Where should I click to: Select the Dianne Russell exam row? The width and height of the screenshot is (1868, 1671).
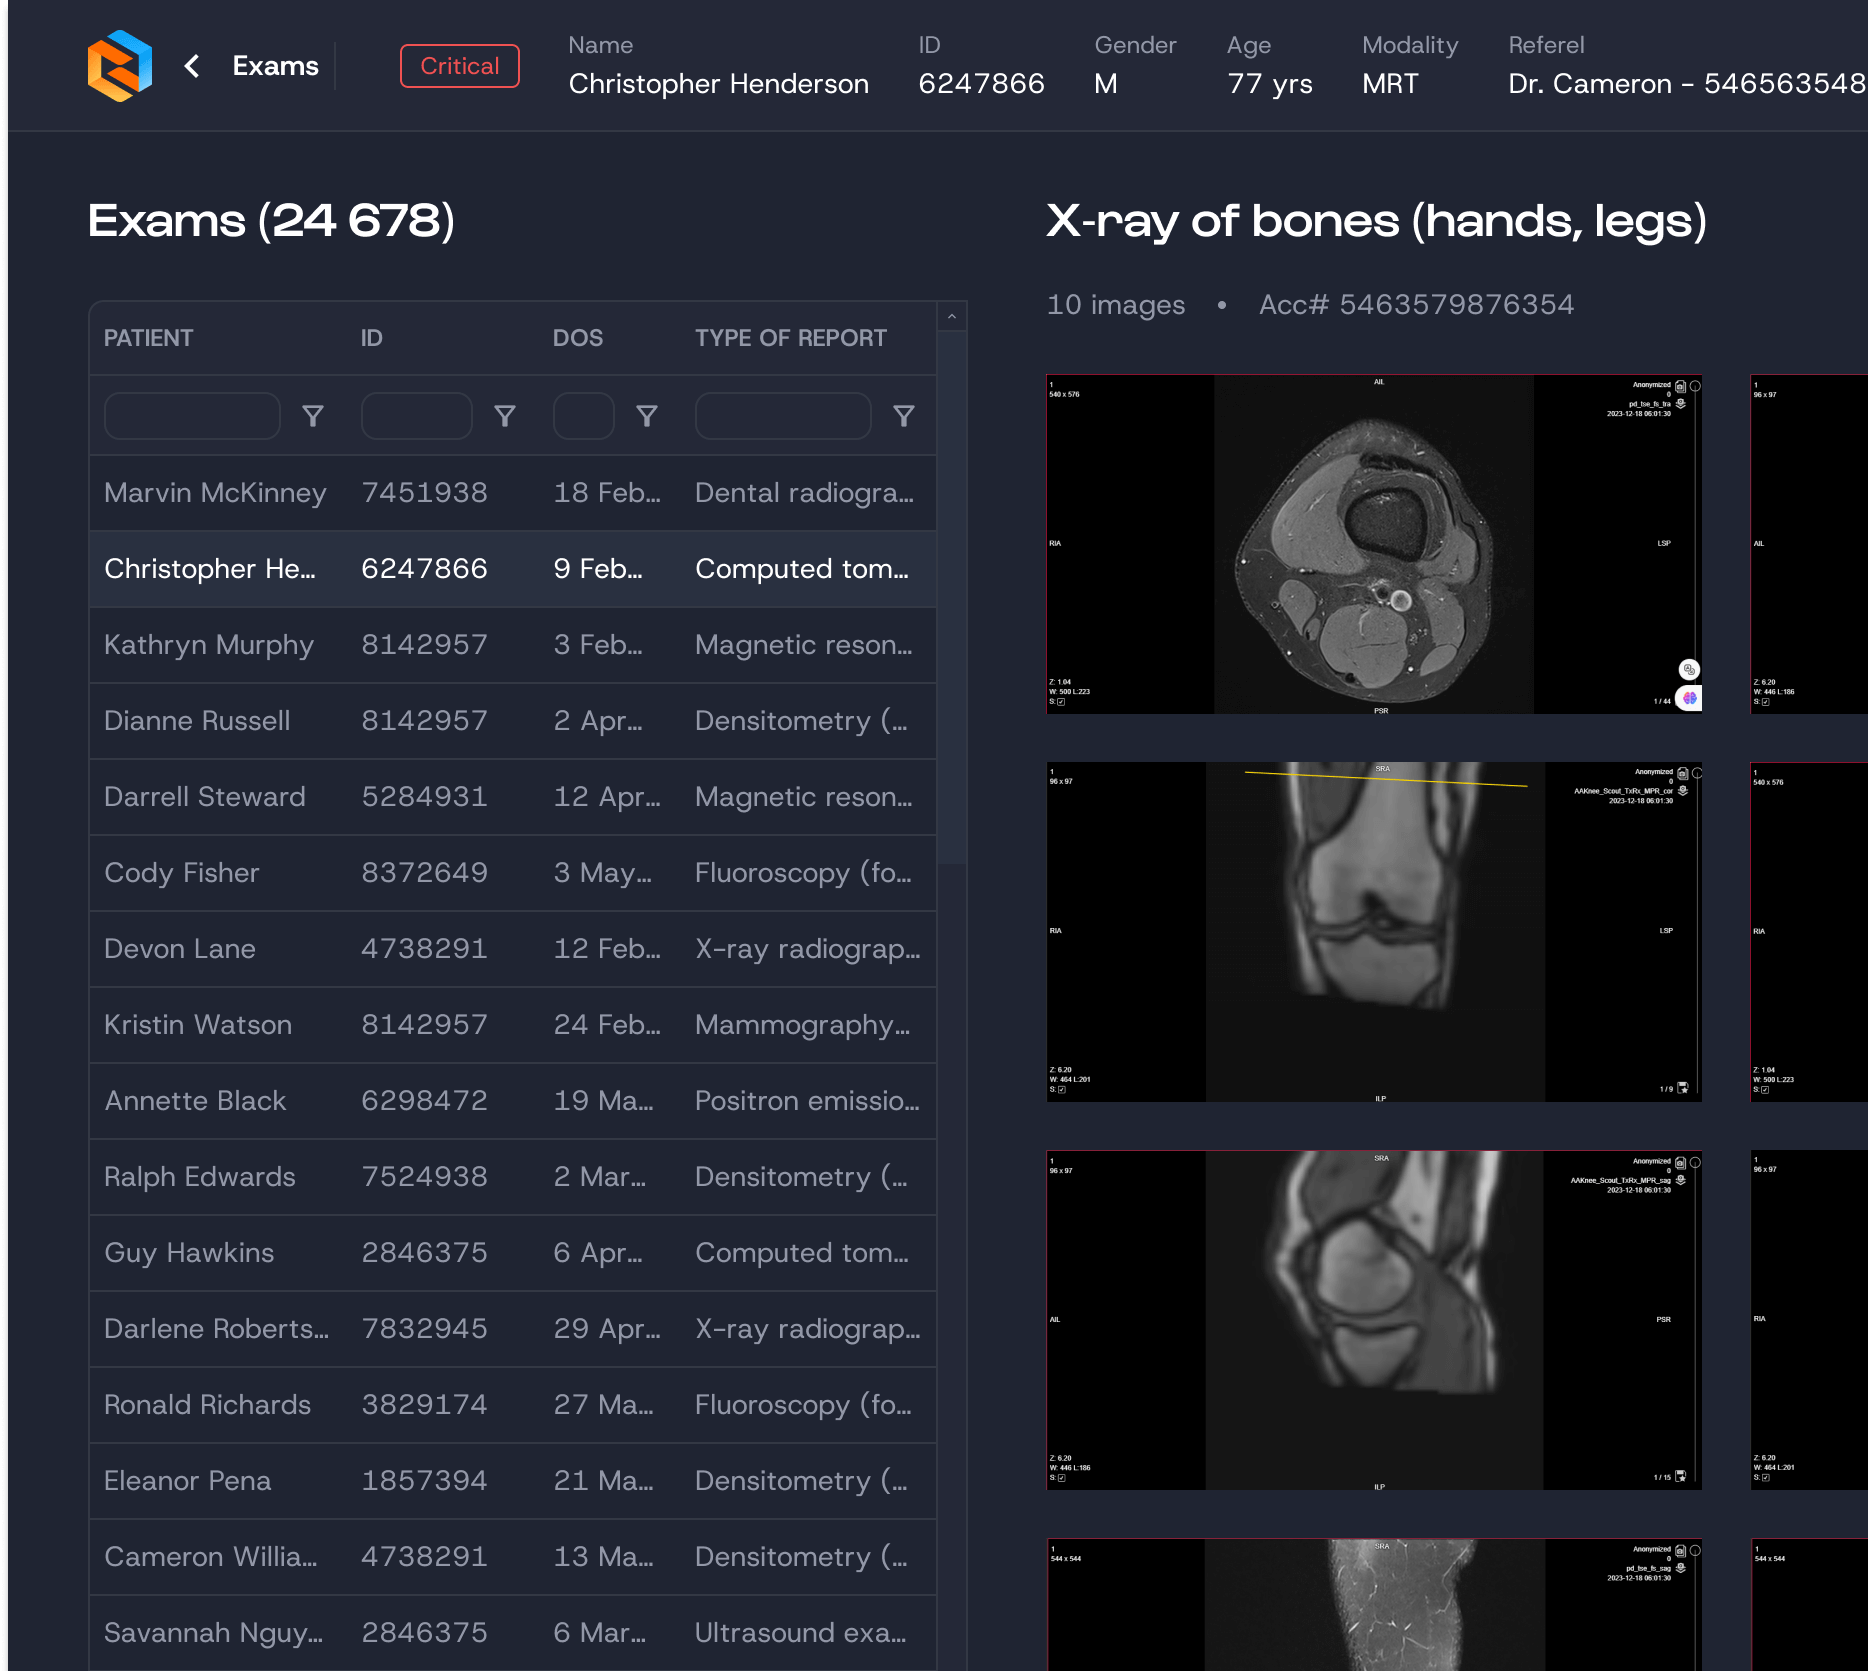tap(512, 721)
